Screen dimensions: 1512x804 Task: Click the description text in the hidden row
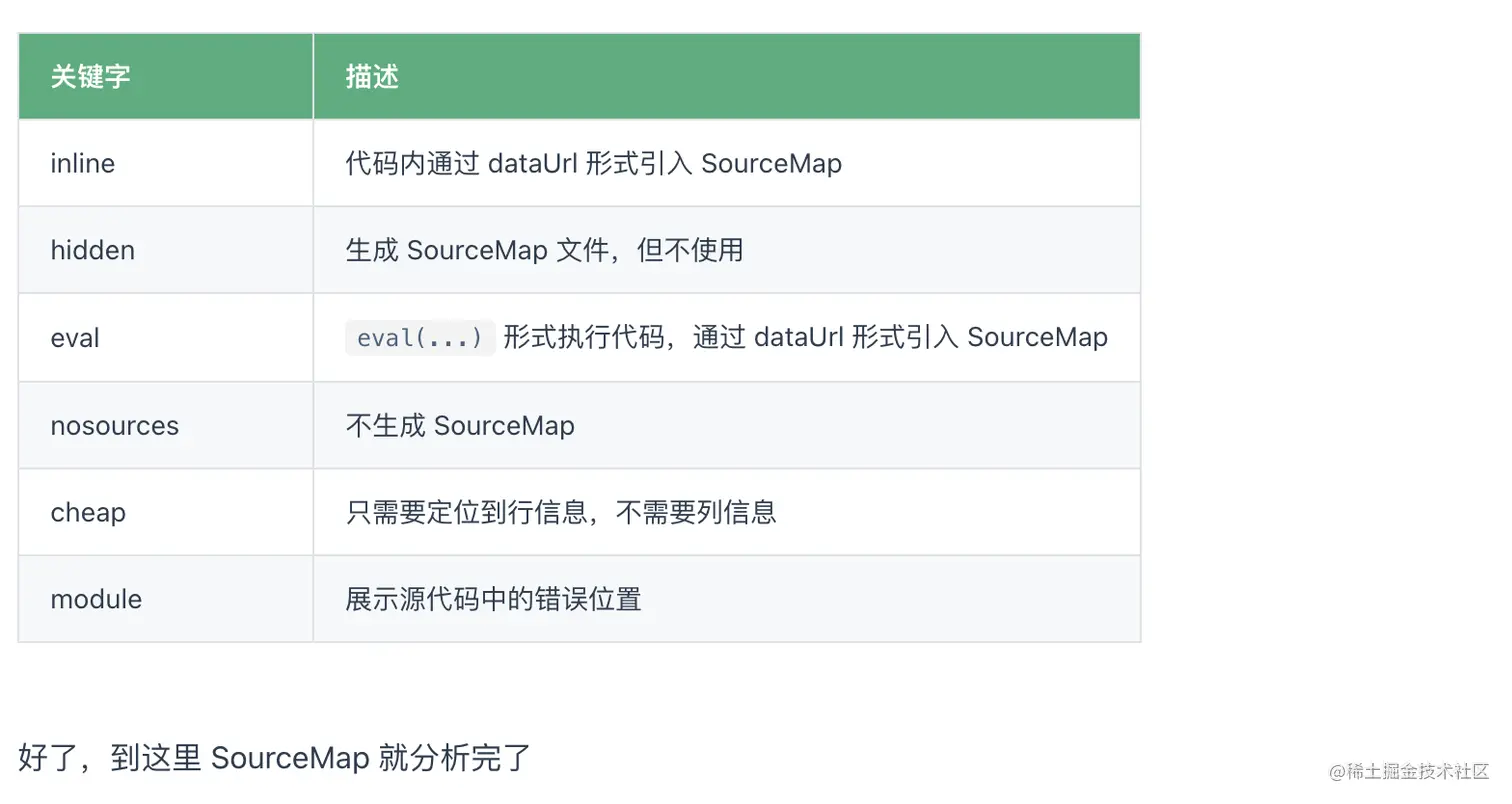544,250
